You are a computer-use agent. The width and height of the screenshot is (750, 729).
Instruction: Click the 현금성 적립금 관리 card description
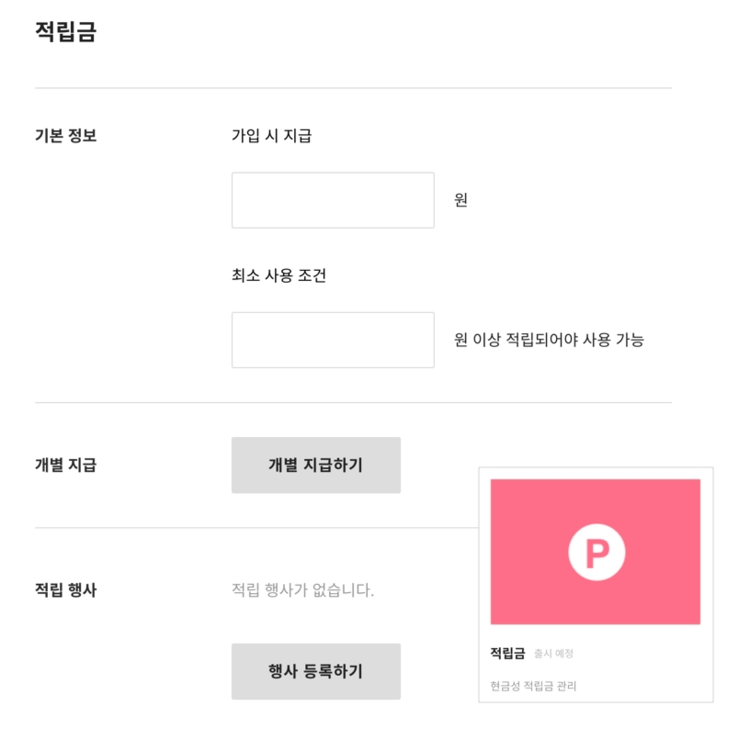pos(533,686)
